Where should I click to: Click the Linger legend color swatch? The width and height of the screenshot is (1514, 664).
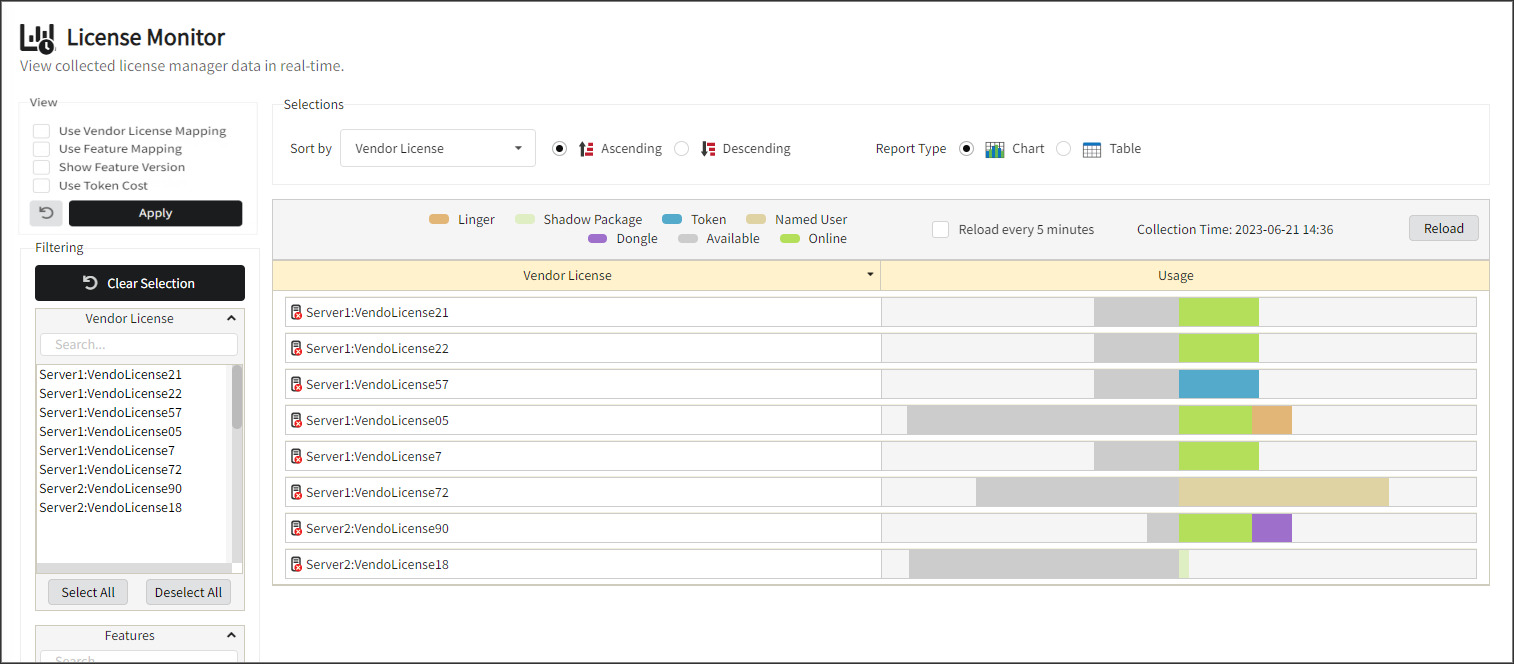439,219
